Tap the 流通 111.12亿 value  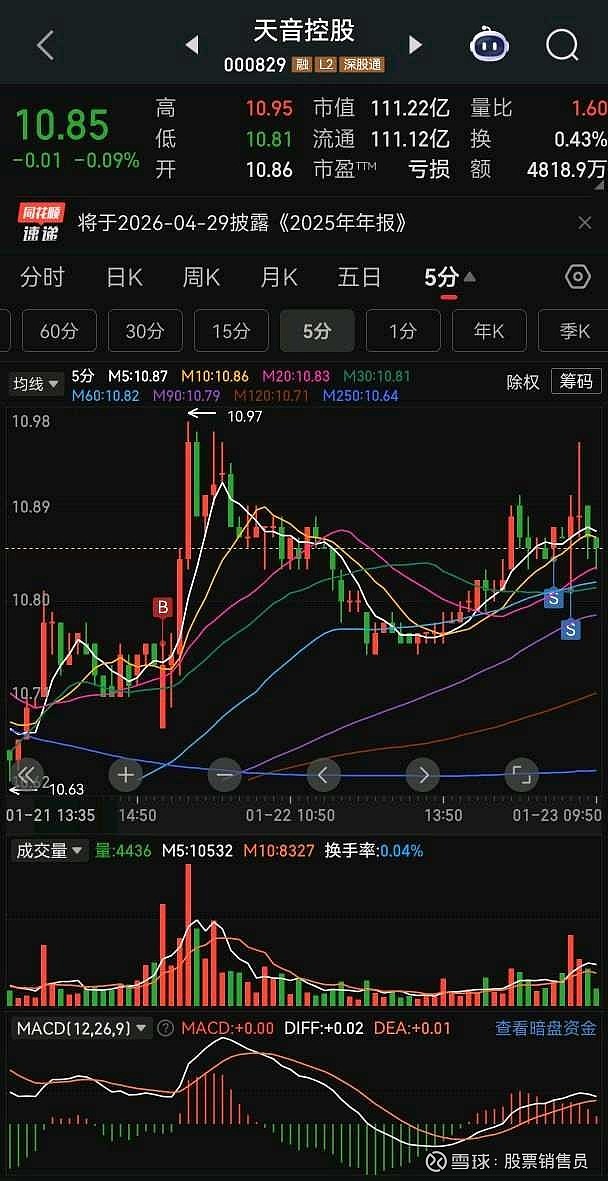click(x=410, y=139)
